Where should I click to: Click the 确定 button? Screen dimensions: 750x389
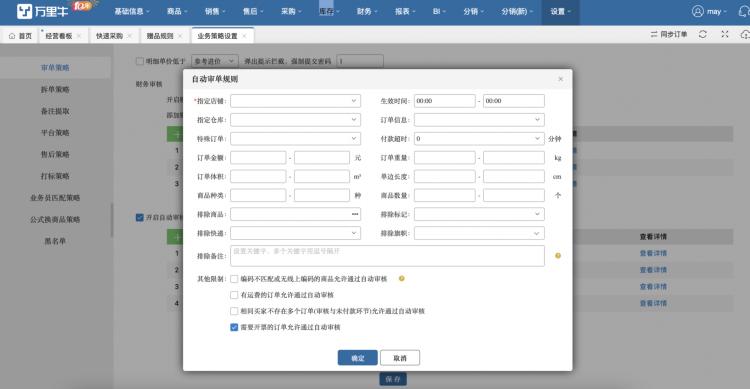[x=357, y=358]
